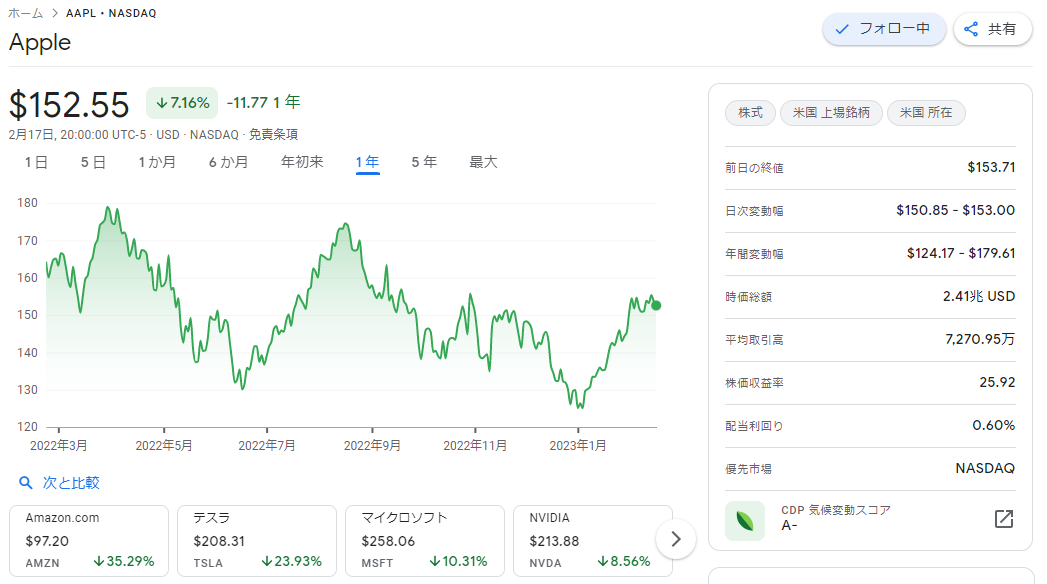Viewport: 1047px width, 584px height.
Task: Switch chart to 5年 range
Action: [x=424, y=162]
